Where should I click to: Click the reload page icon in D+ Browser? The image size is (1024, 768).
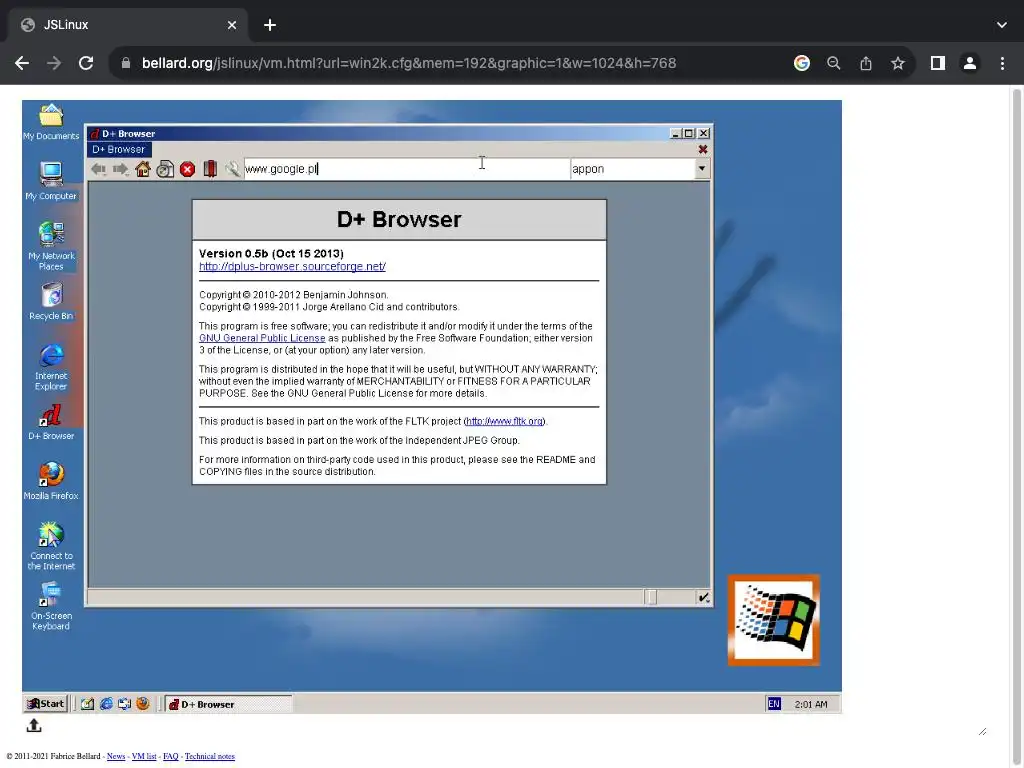[x=165, y=169]
